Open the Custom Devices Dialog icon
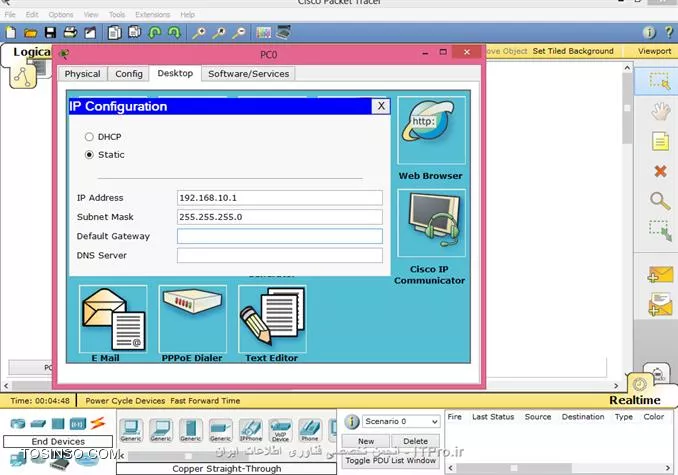 284,32
